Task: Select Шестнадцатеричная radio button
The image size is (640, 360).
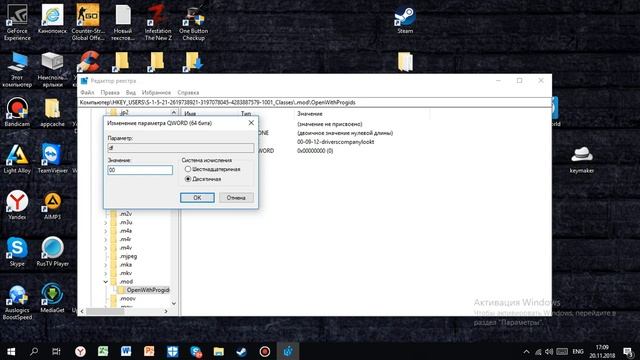Action: [188, 169]
